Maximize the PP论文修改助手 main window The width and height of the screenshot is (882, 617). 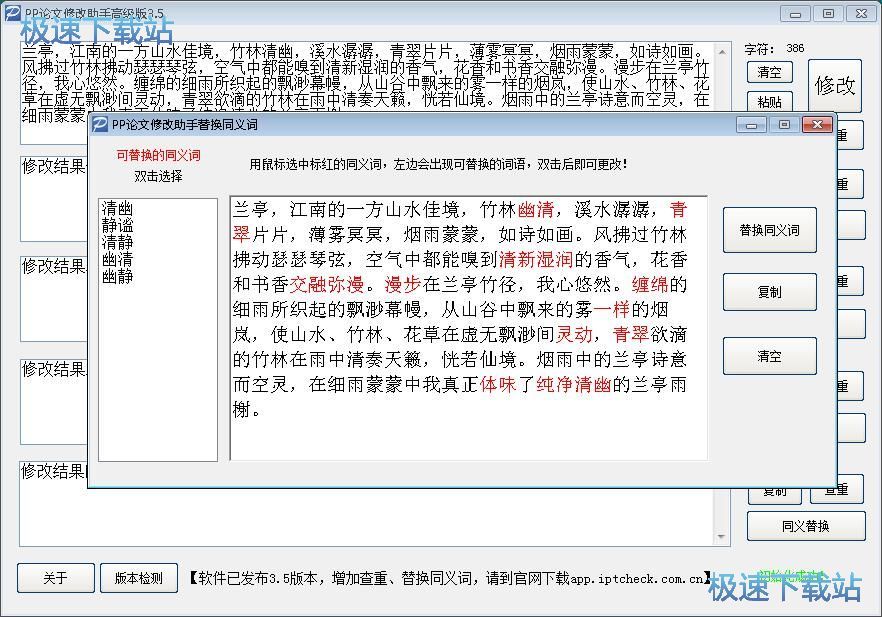(828, 14)
